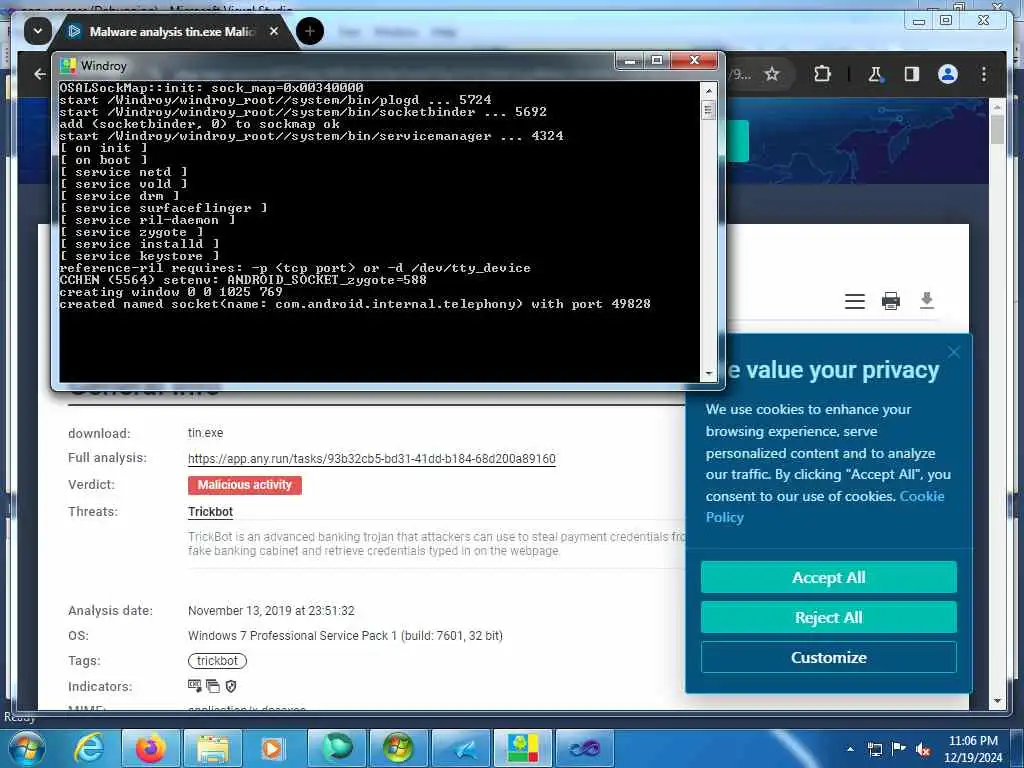
Task: Open the media player taskbar icon
Action: tap(273, 748)
